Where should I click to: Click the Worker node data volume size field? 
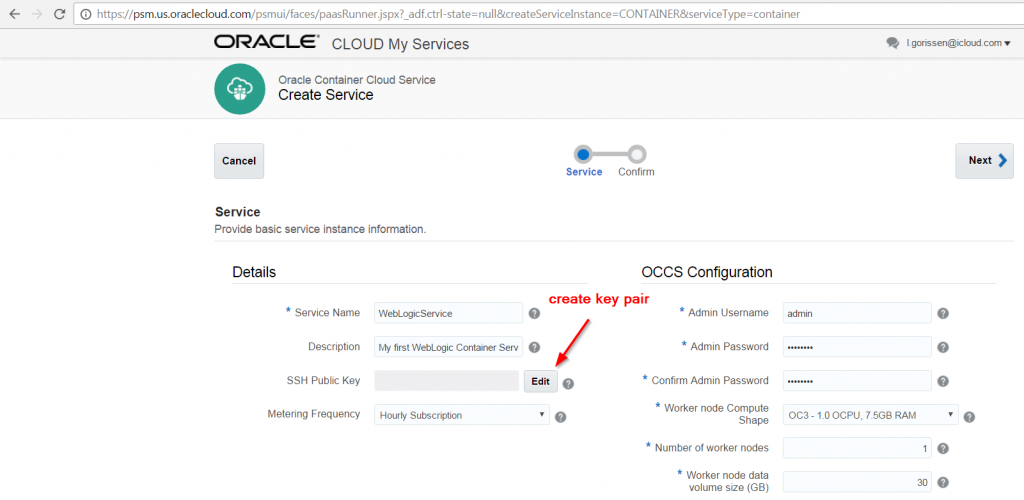coord(856,483)
